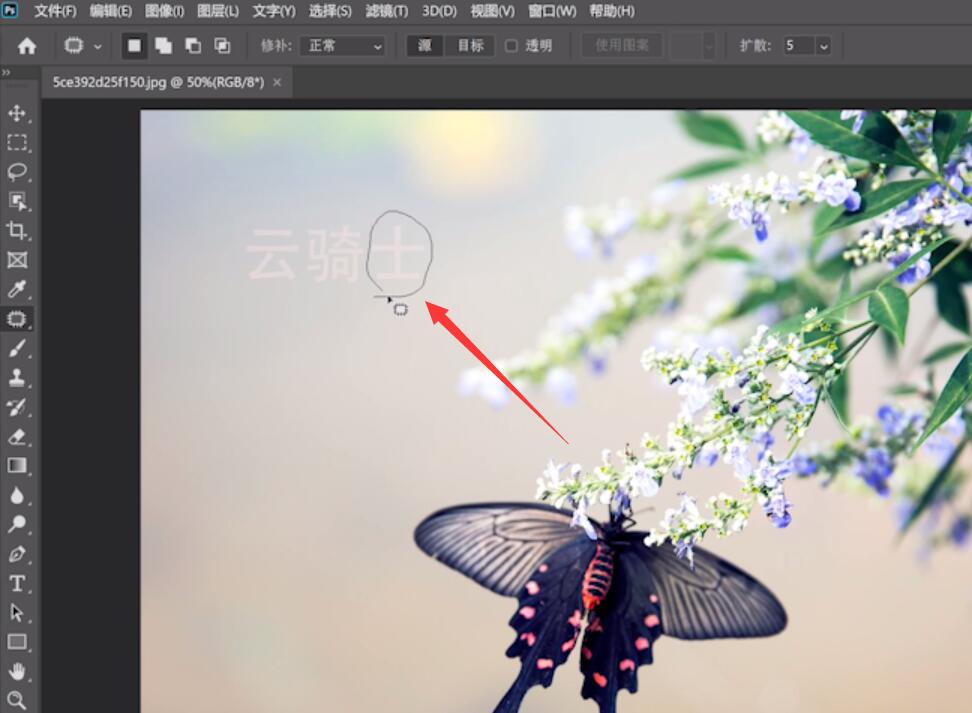Screen dimensions: 972x713
Task: Select the Frame tool
Action: tap(17, 260)
